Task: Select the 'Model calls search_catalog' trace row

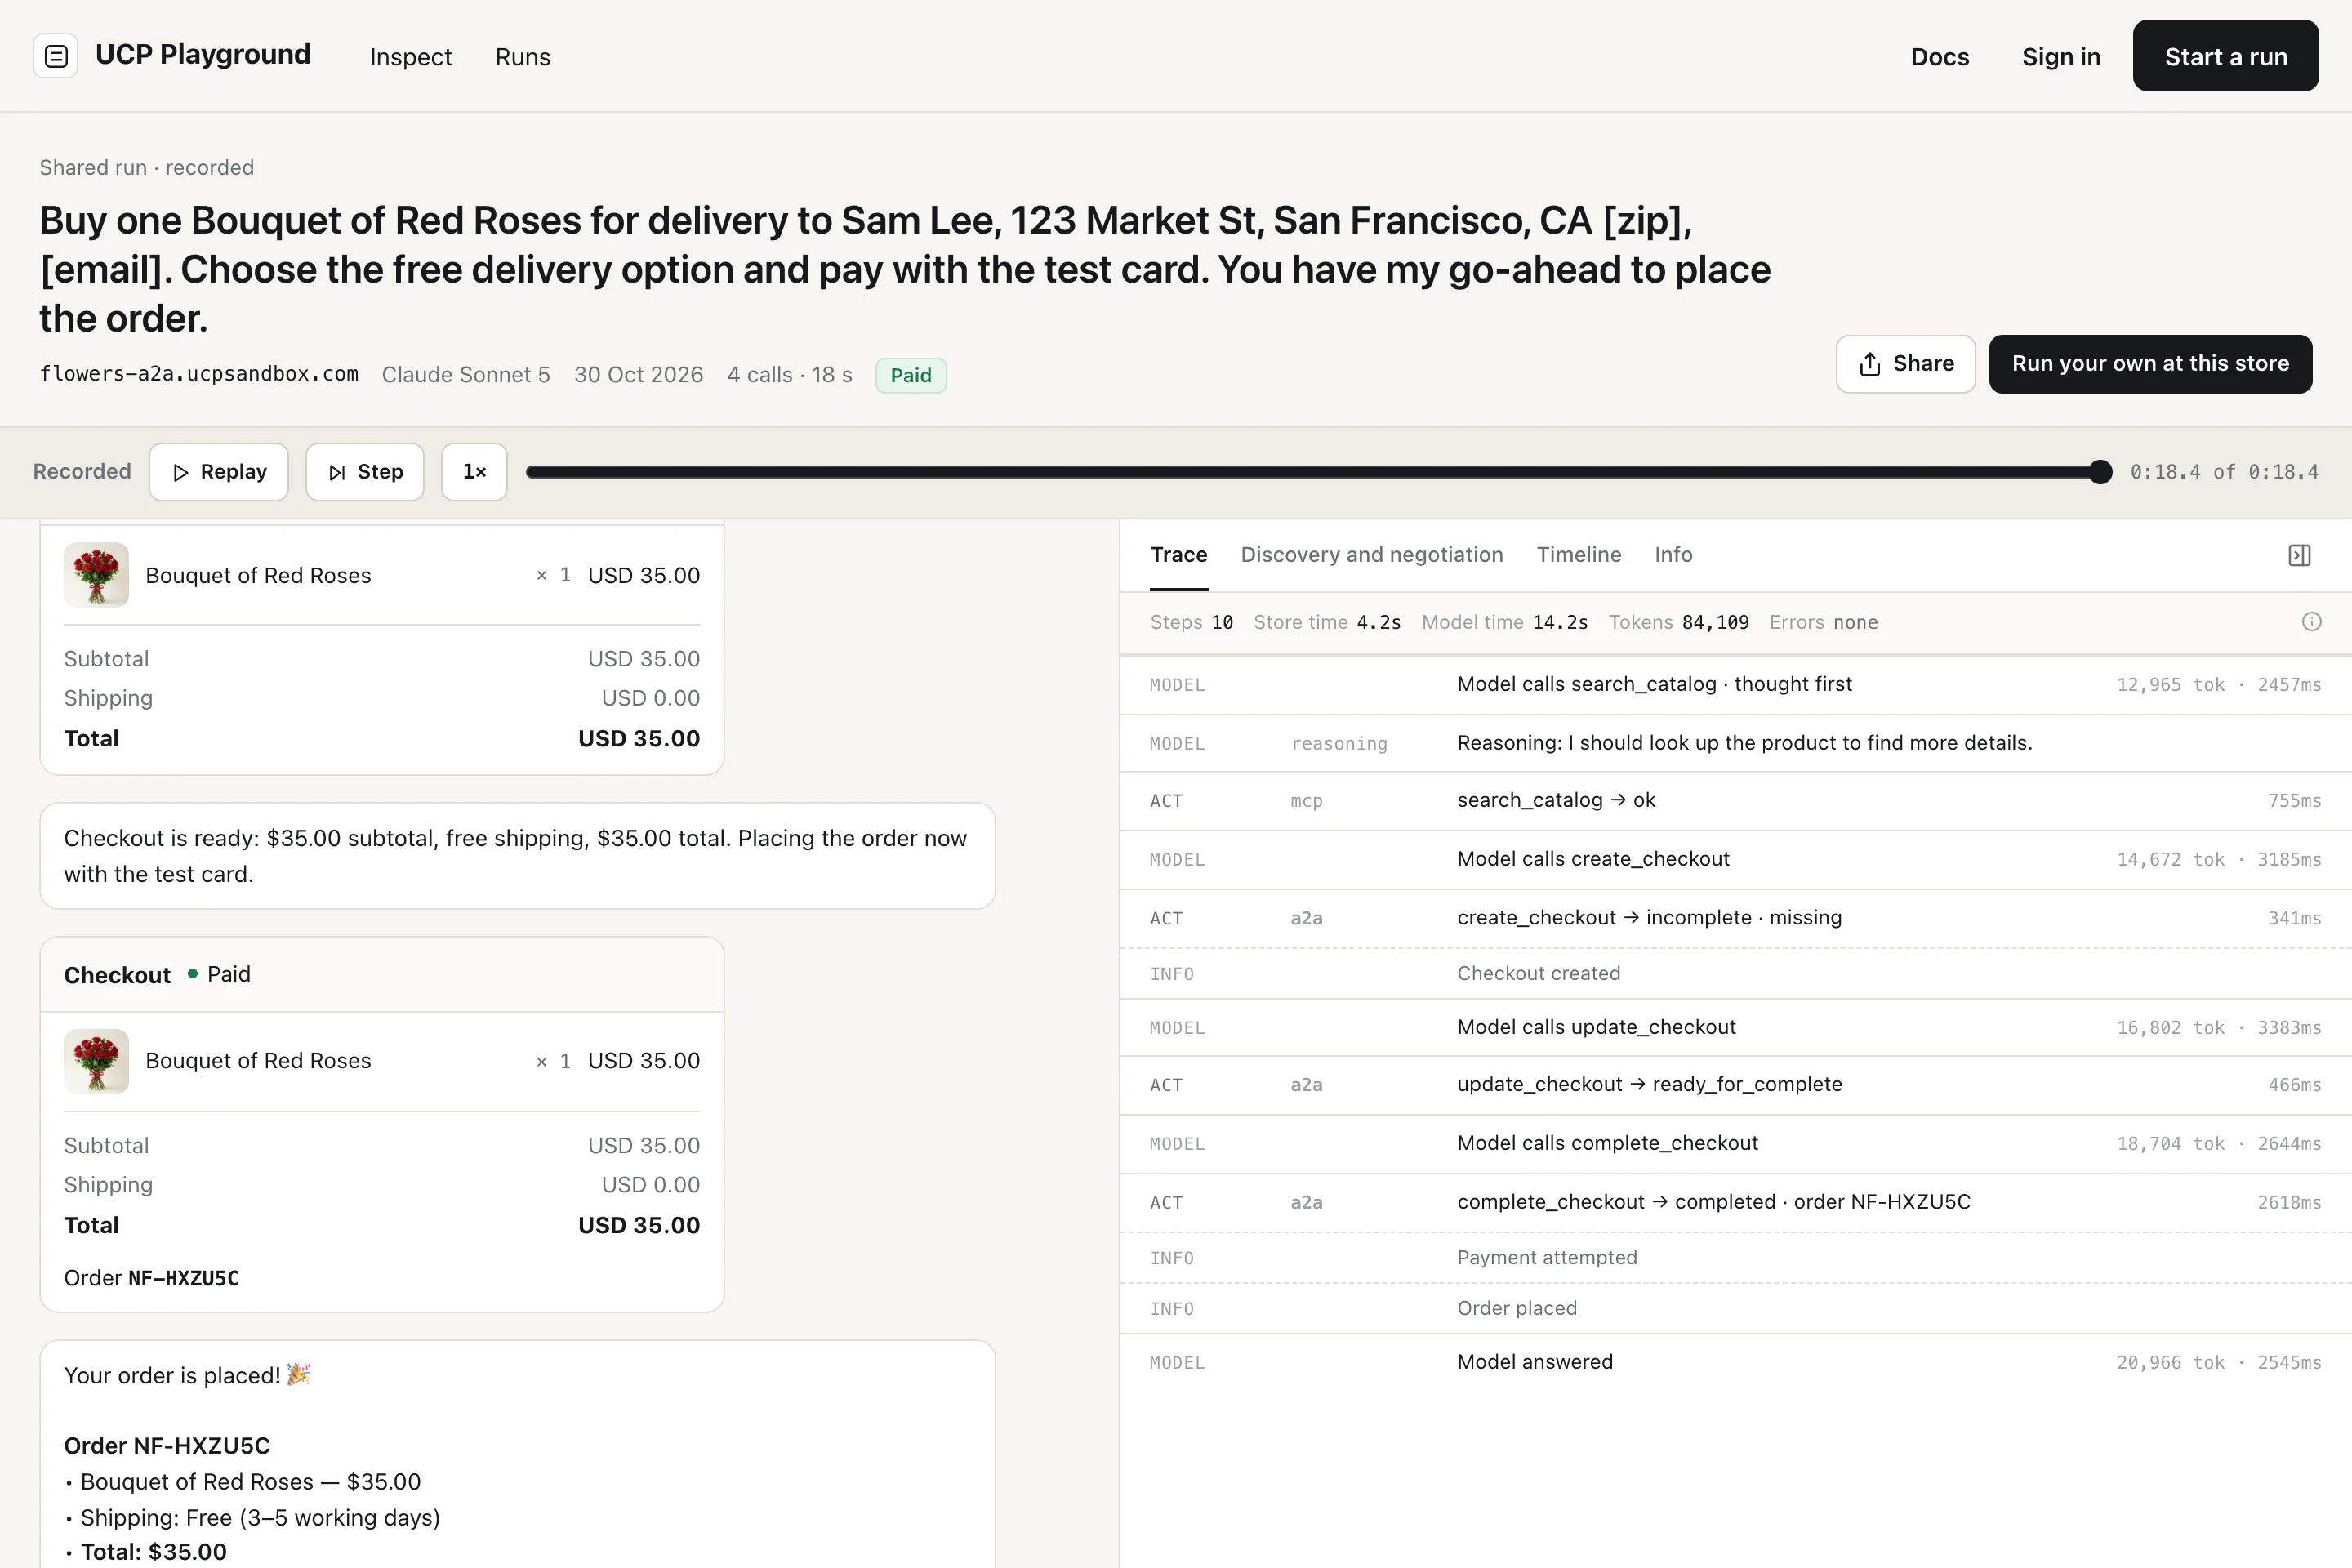Action: 1735,685
